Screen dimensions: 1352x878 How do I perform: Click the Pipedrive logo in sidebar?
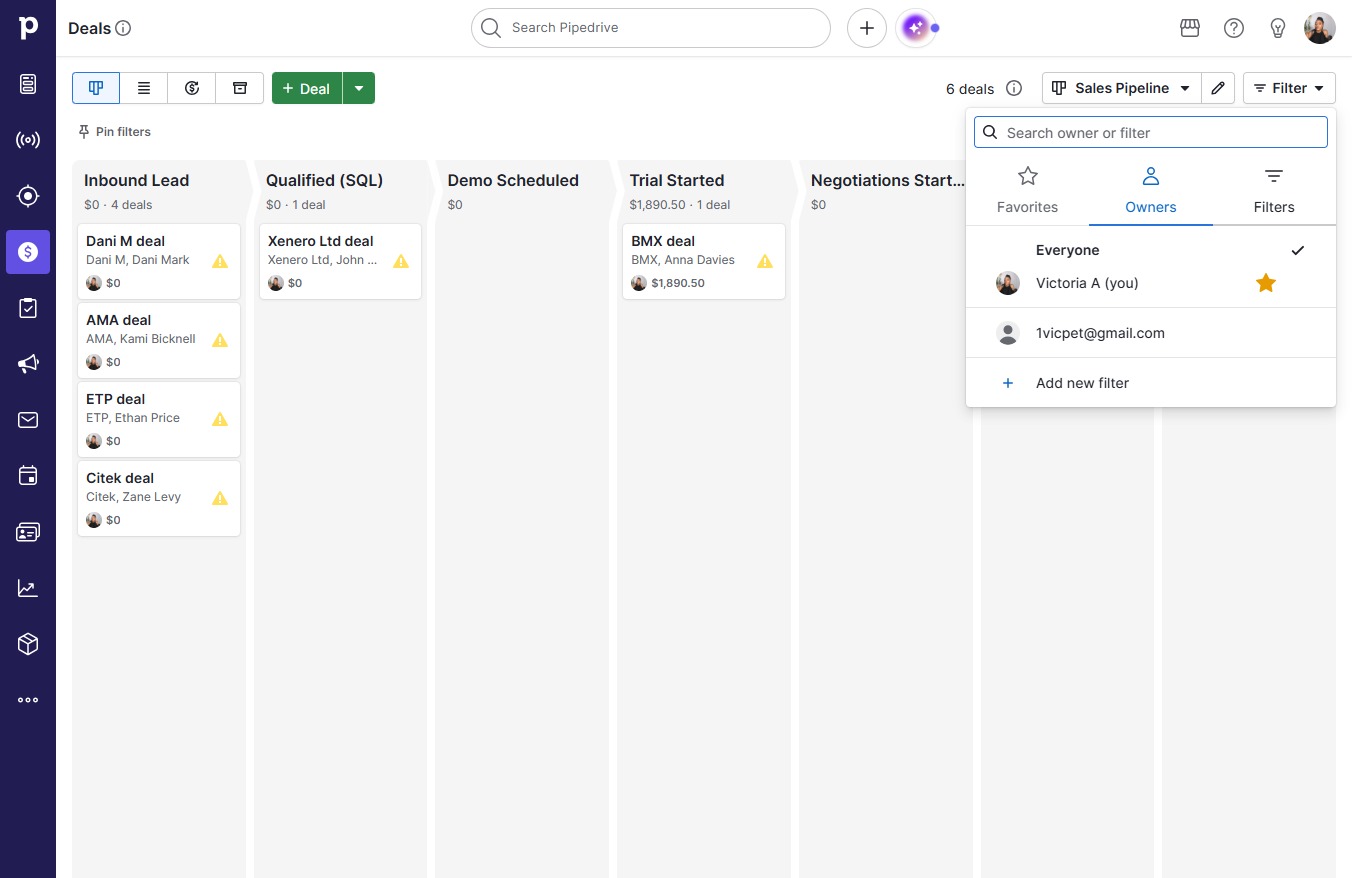pyautogui.click(x=28, y=27)
